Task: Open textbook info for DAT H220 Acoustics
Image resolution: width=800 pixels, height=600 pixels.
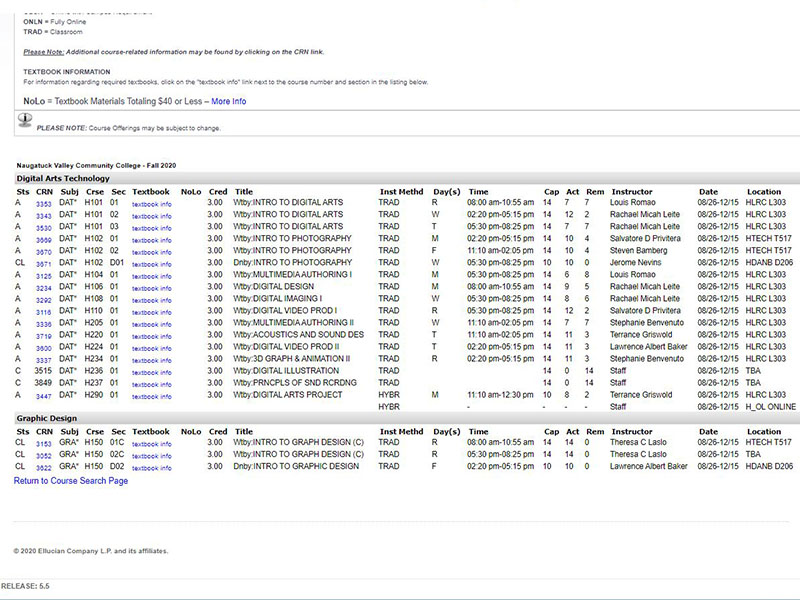Action: pyautogui.click(x=152, y=336)
